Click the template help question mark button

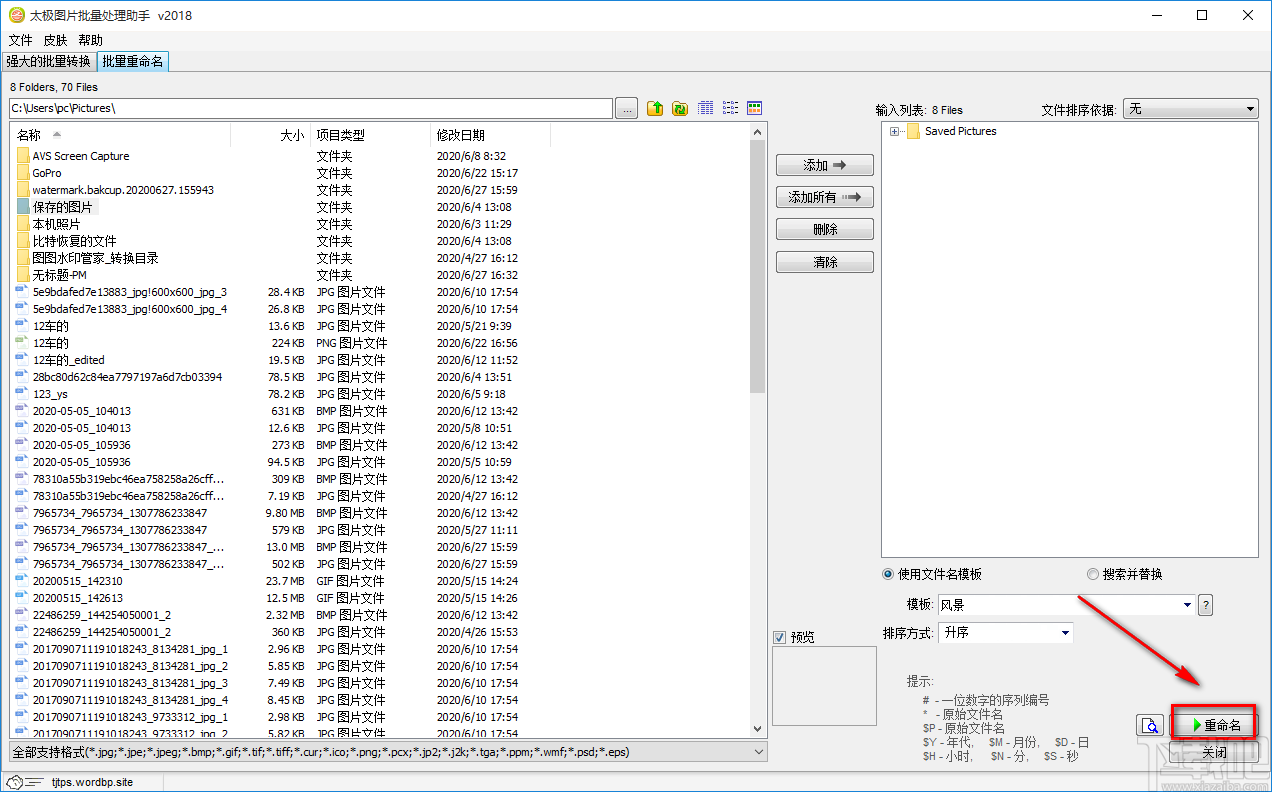[1205, 604]
